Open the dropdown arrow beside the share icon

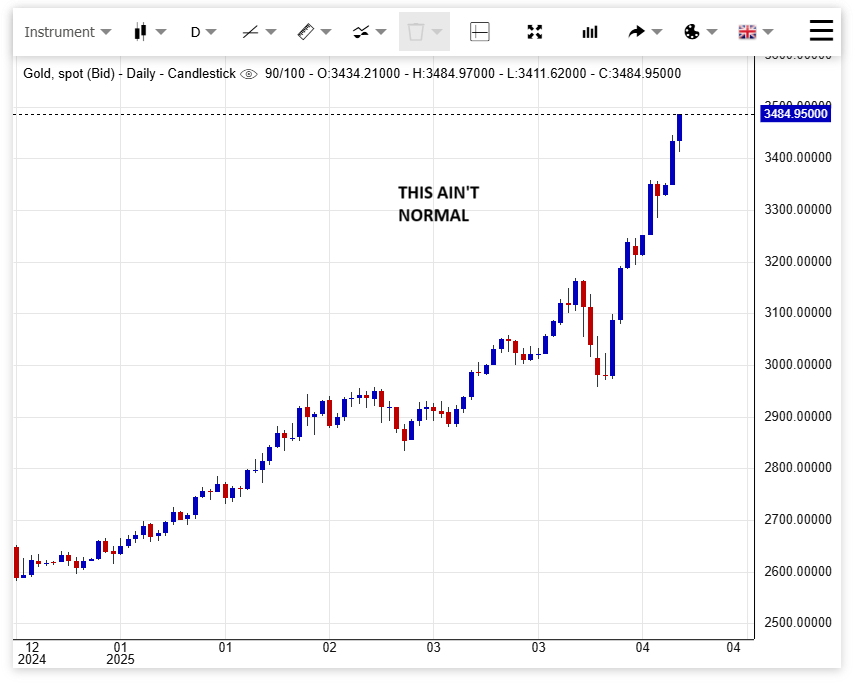pyautogui.click(x=657, y=32)
